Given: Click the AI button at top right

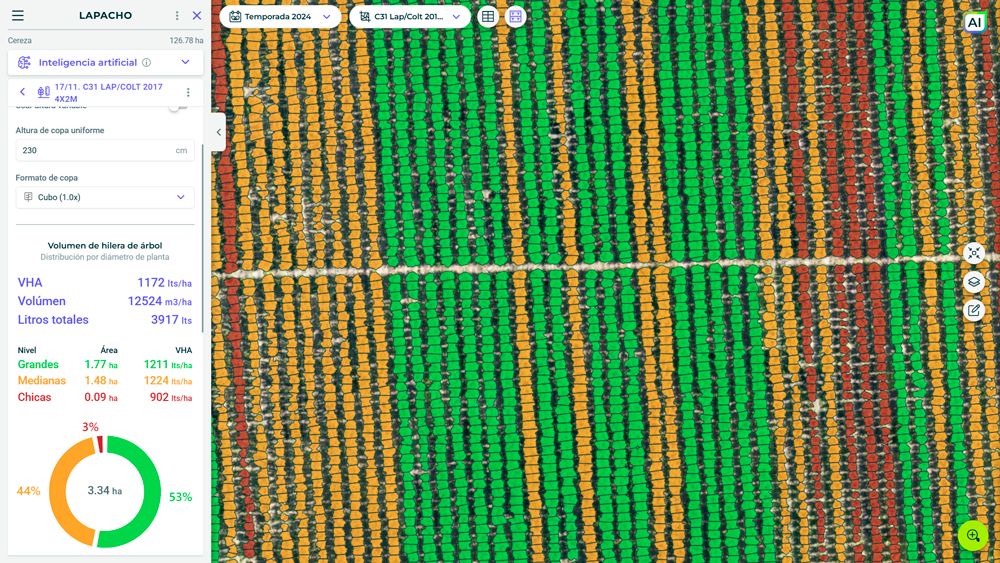Looking at the screenshot, I should click(973, 23).
